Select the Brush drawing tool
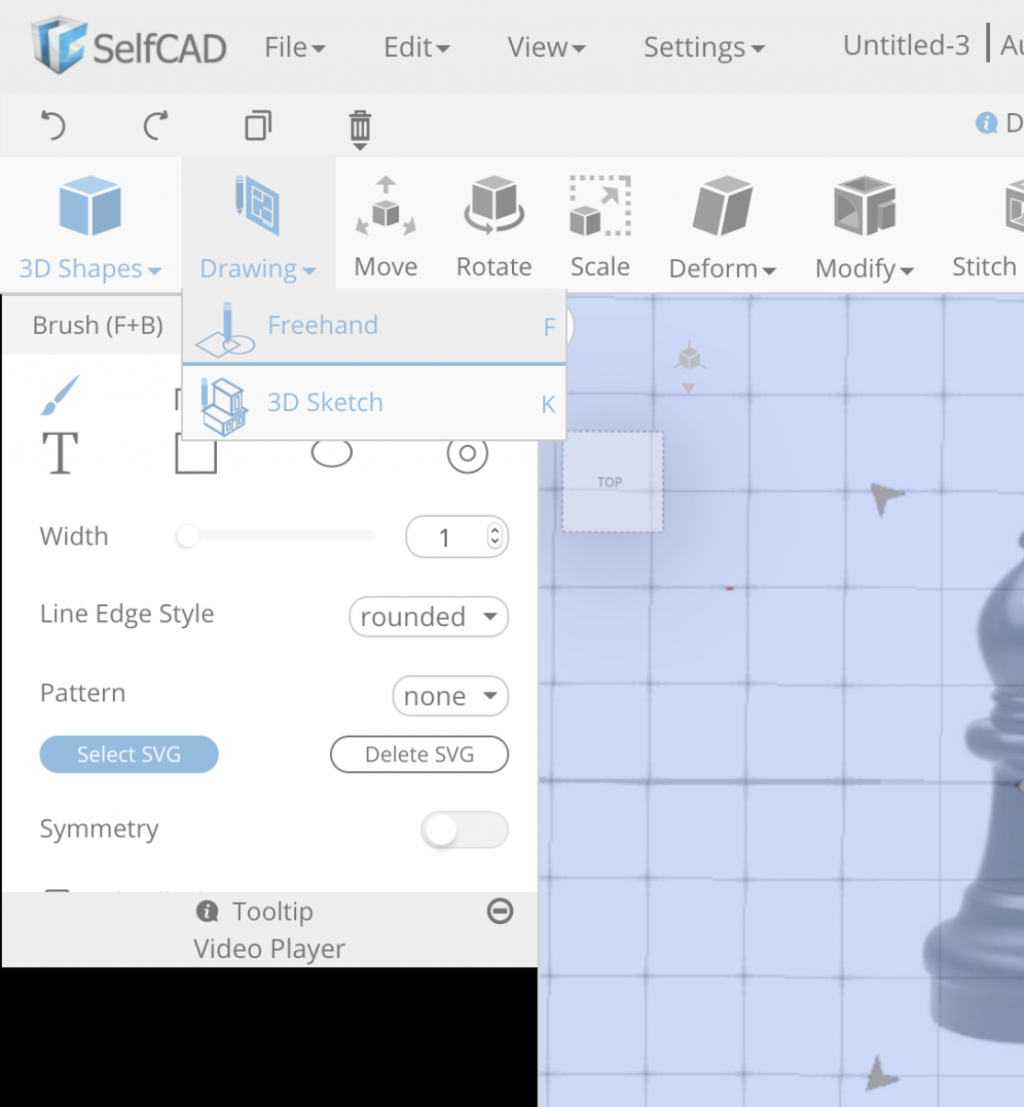 tap(60, 393)
